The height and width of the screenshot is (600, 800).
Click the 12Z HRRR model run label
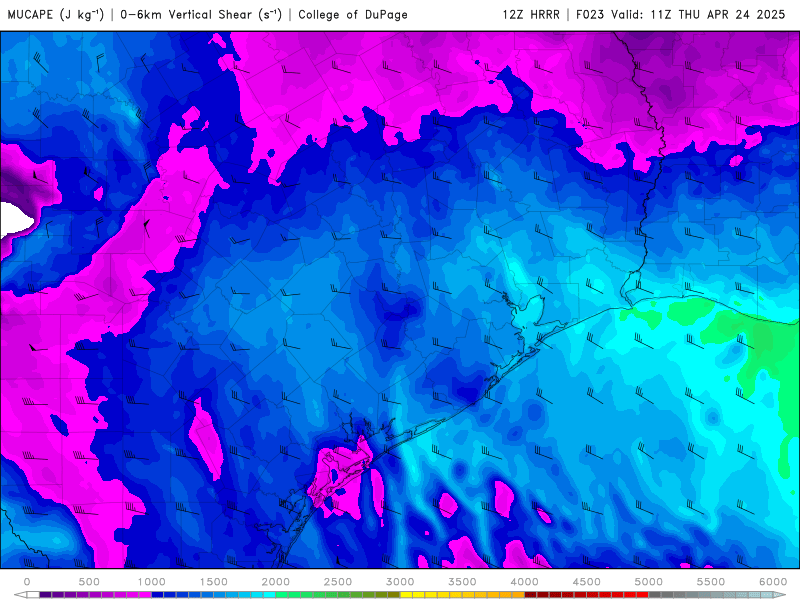click(x=531, y=14)
